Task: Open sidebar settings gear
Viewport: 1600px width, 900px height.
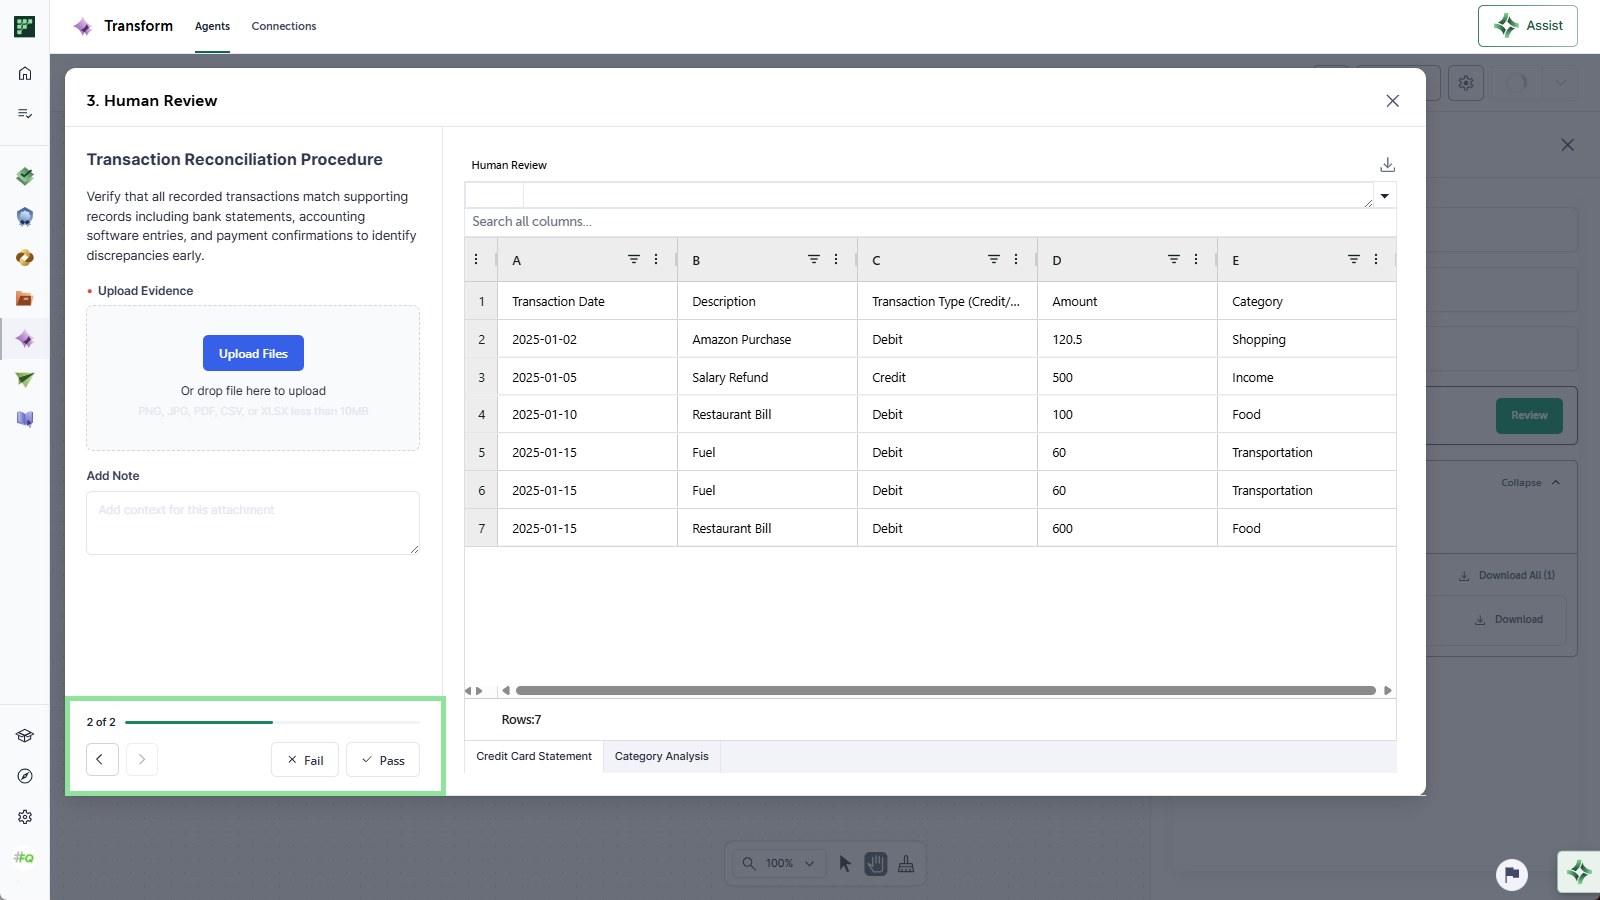Action: click(x=25, y=817)
